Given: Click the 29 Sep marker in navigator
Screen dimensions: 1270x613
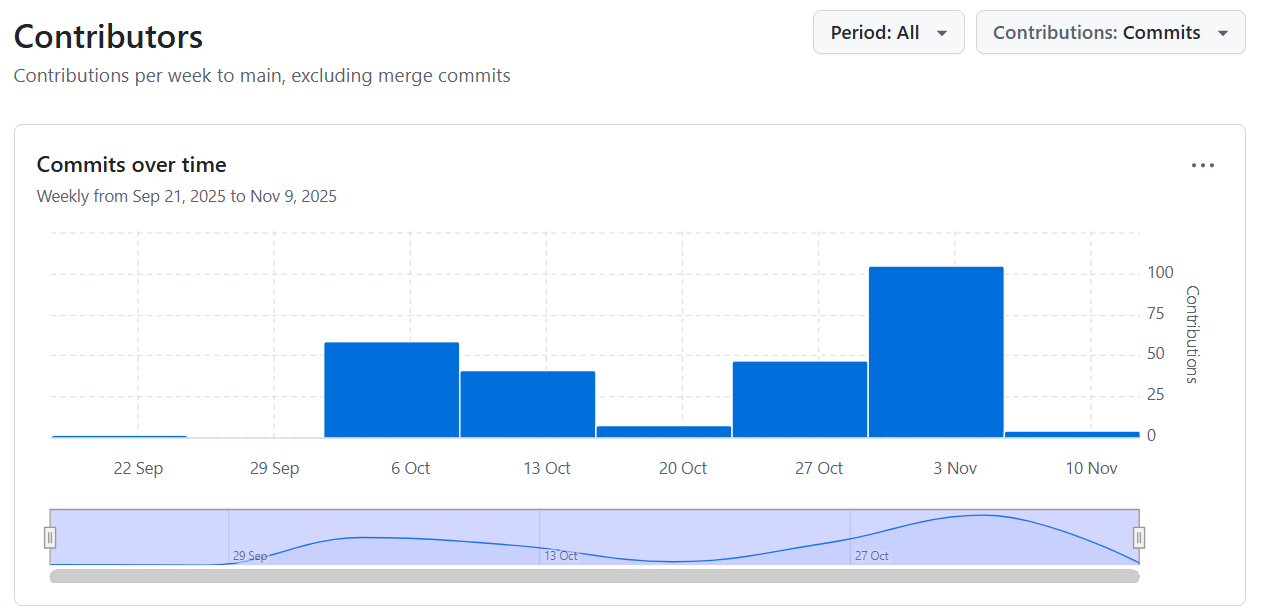Looking at the screenshot, I should tap(249, 556).
